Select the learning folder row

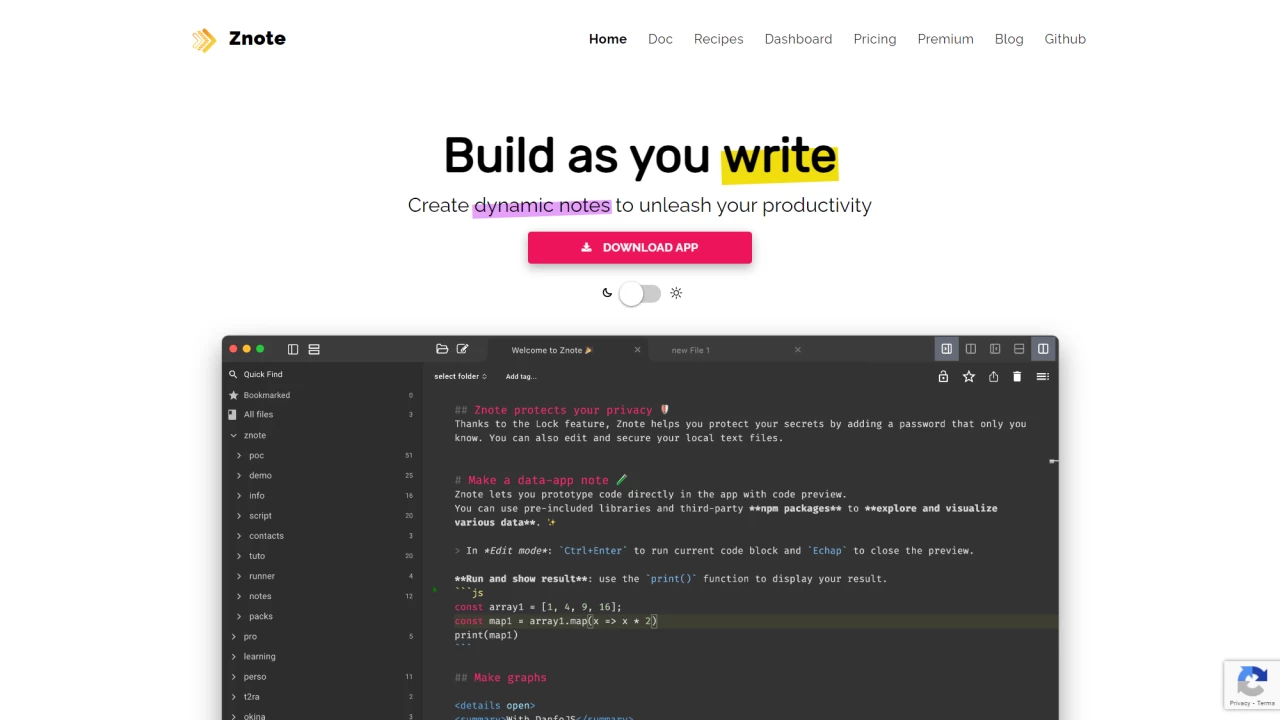[x=320, y=656]
